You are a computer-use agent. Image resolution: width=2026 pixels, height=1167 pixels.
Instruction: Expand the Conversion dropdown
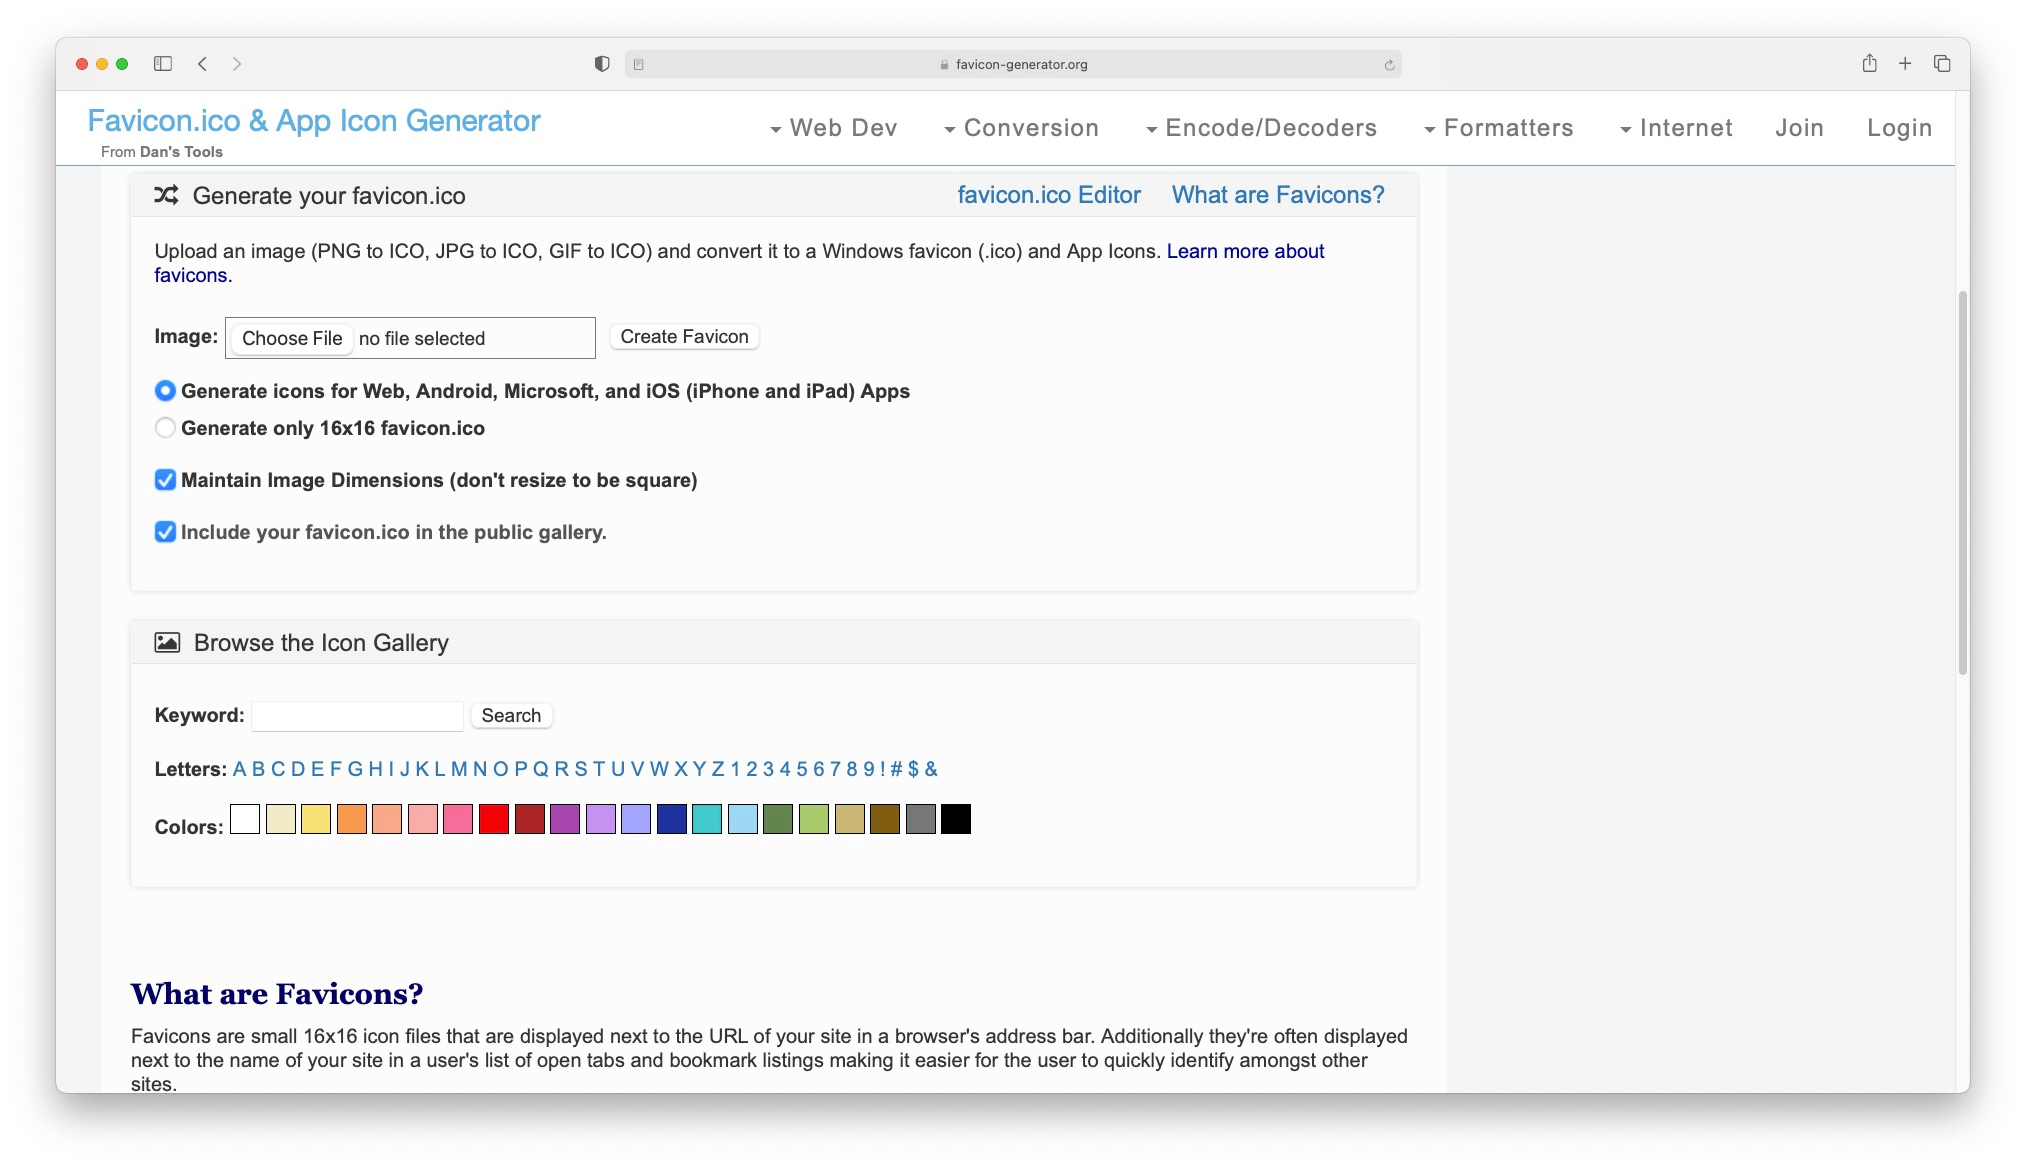(x=1029, y=127)
